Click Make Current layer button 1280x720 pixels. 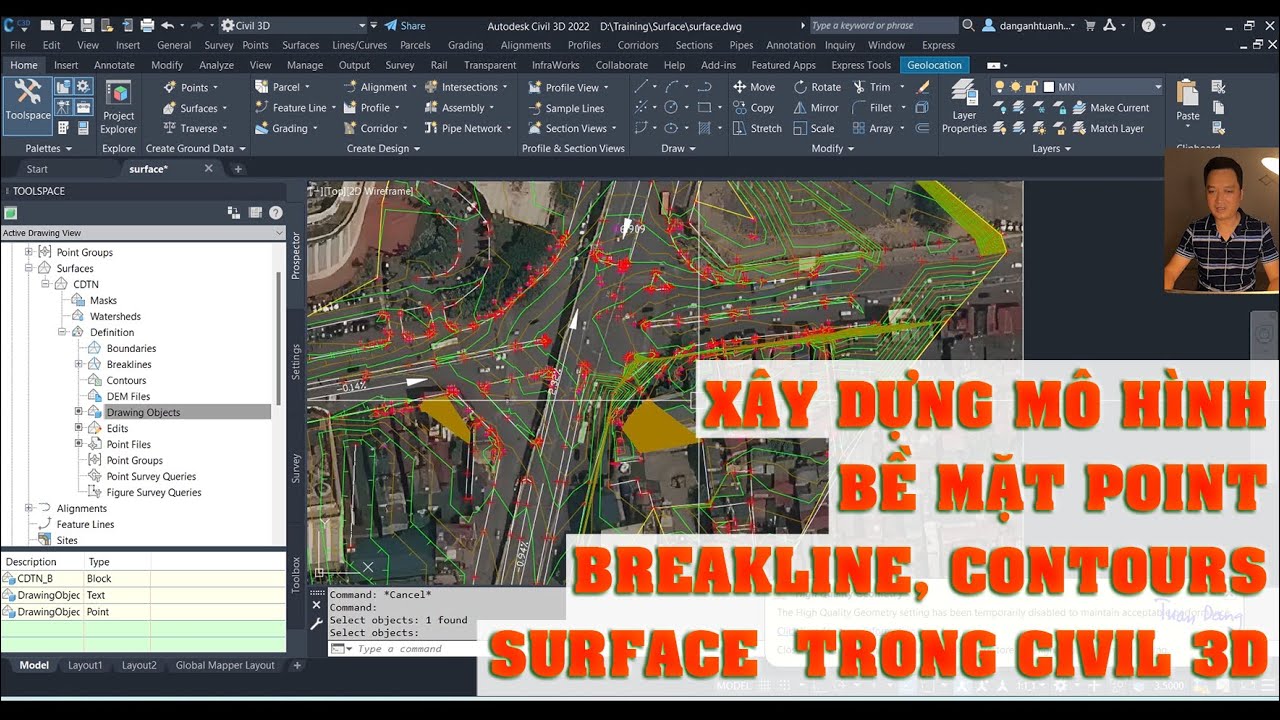[1110, 108]
